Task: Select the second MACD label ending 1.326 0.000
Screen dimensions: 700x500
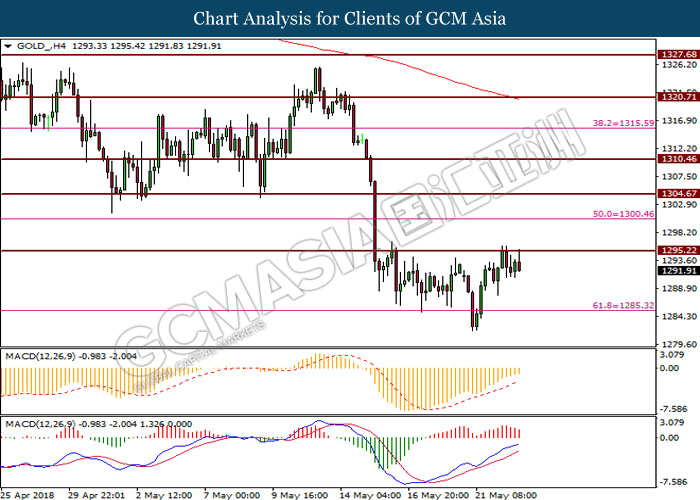Action: [98, 424]
